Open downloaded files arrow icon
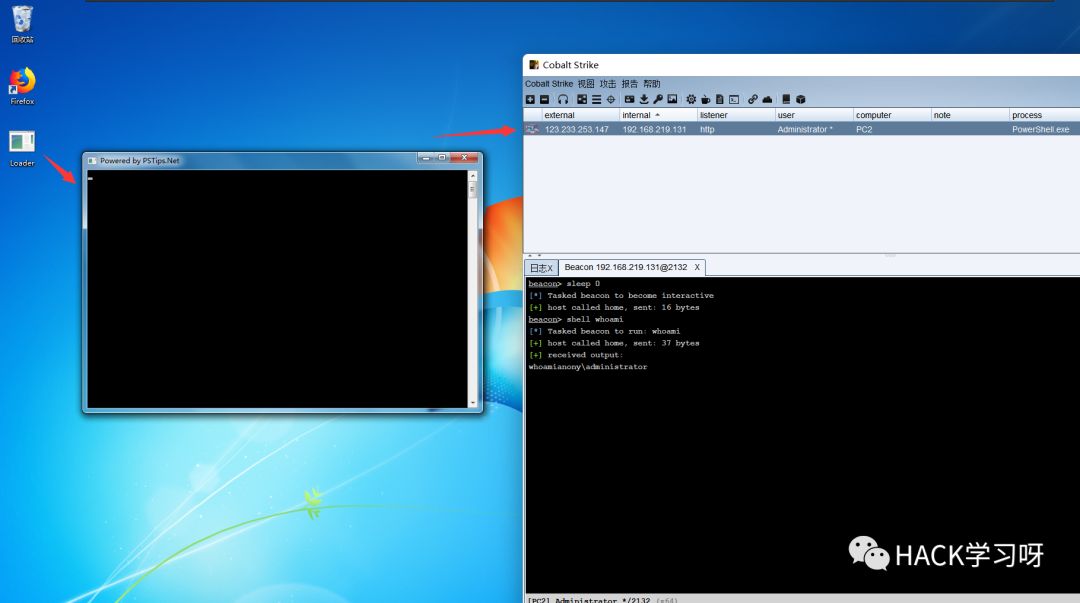This screenshot has width=1080, height=603. coord(644,99)
